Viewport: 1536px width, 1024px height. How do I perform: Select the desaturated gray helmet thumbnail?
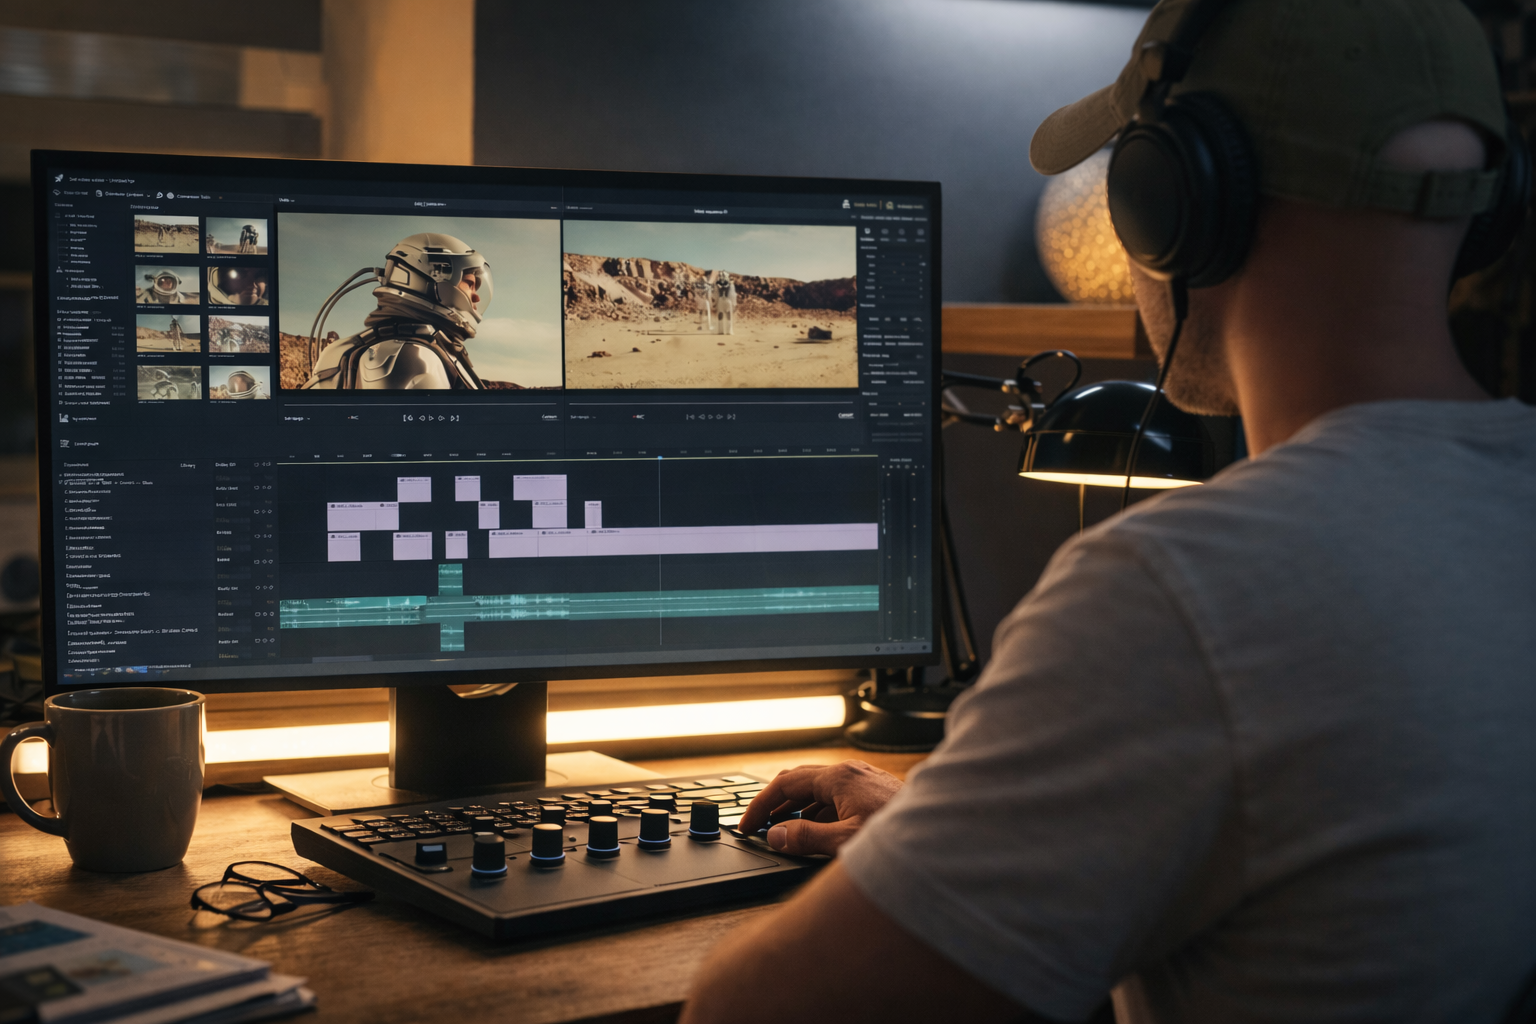click(x=169, y=382)
